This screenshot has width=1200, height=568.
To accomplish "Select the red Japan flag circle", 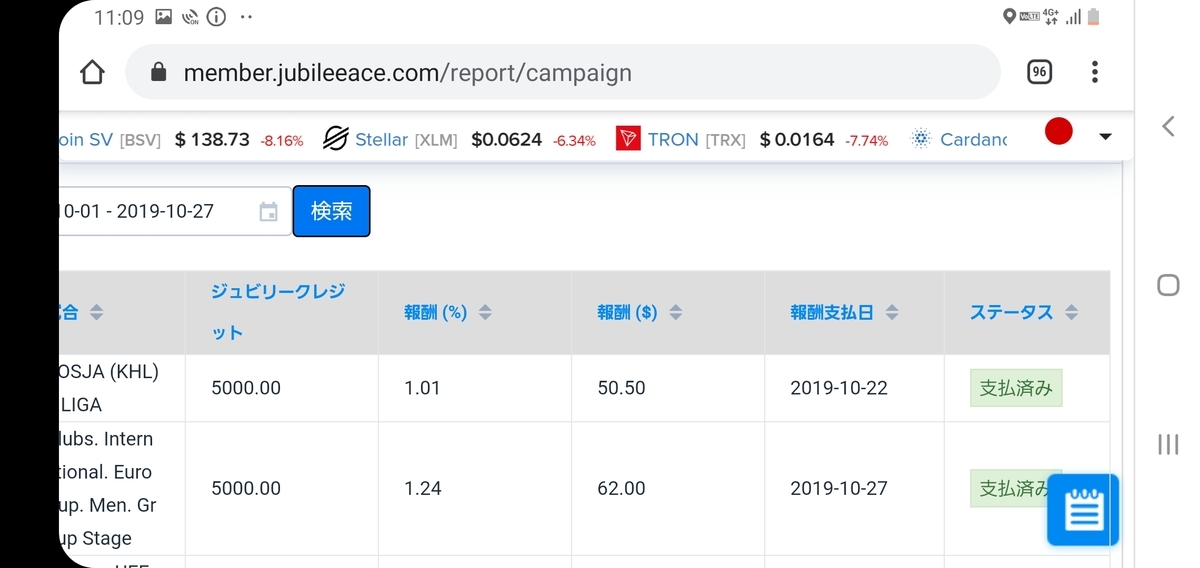I will [x=1058, y=132].
